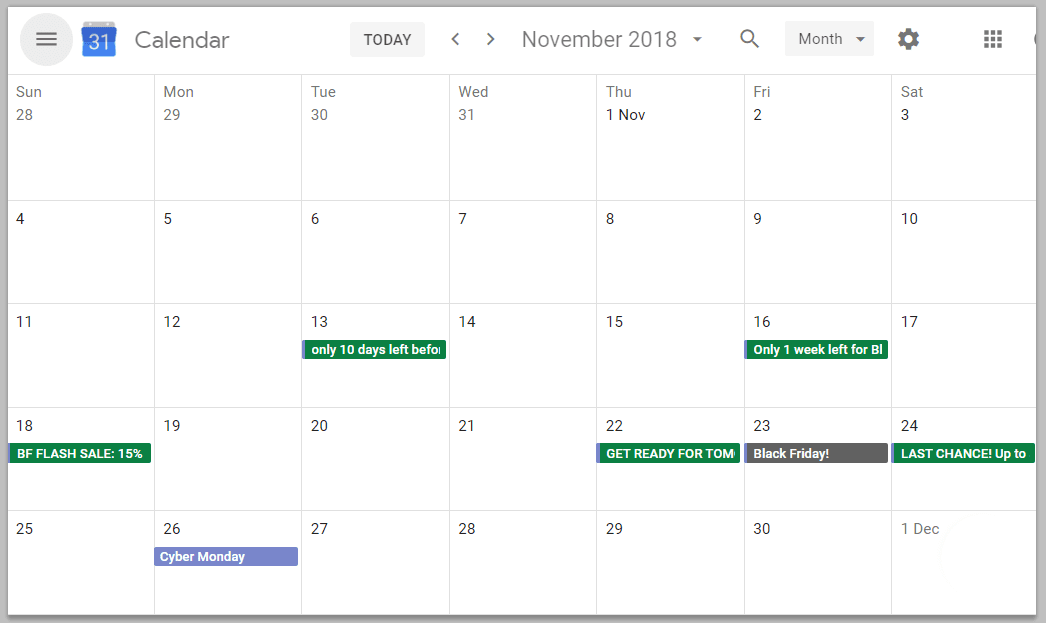Screen dimensions: 1046x623
Task: Expand the November 2018 date picker arrow
Action: (697, 39)
